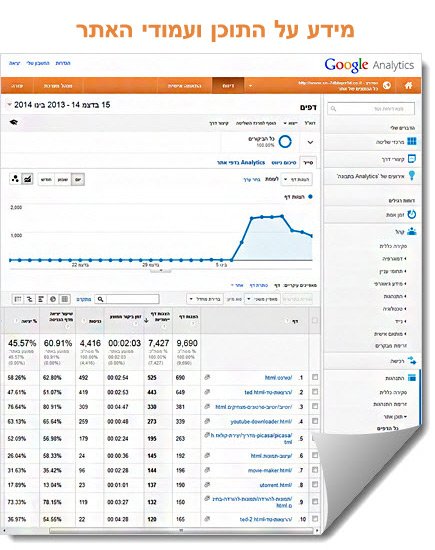Click the graduation cap help icon

click(x=14, y=122)
